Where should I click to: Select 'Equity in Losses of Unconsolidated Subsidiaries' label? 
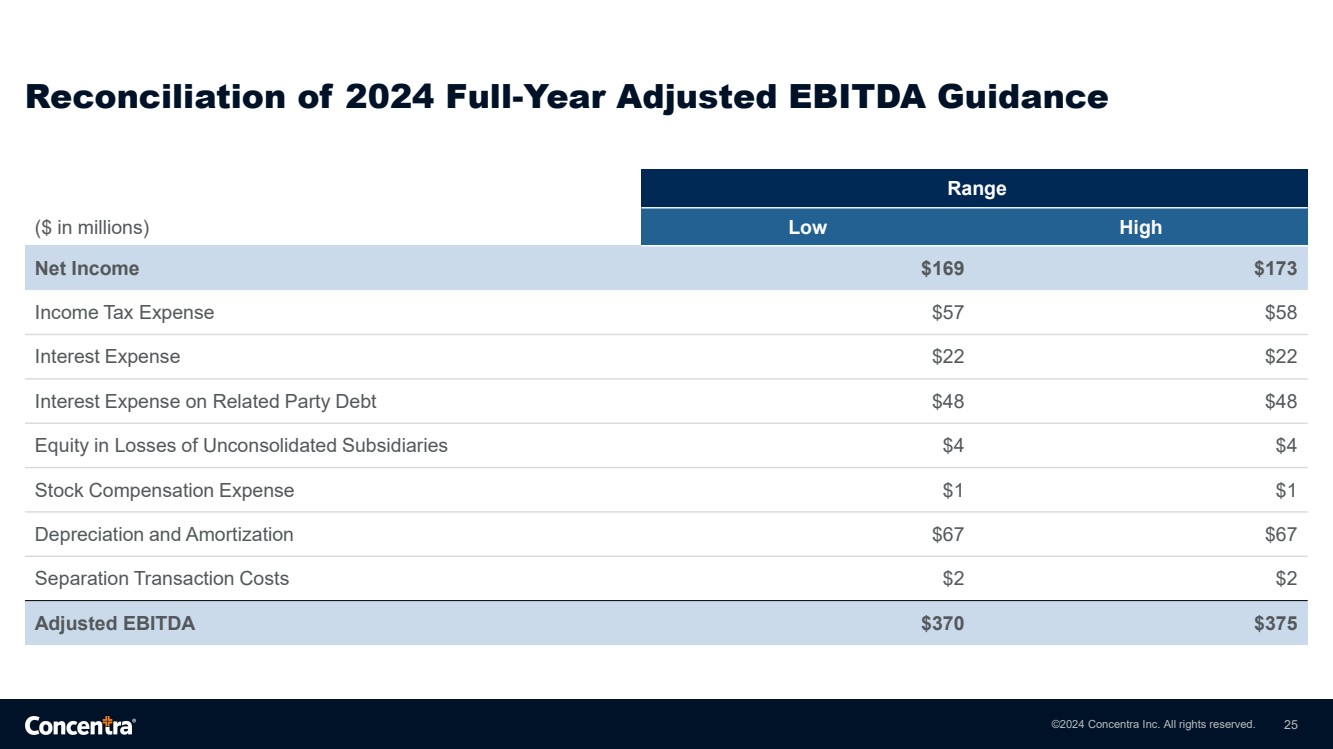[241, 446]
